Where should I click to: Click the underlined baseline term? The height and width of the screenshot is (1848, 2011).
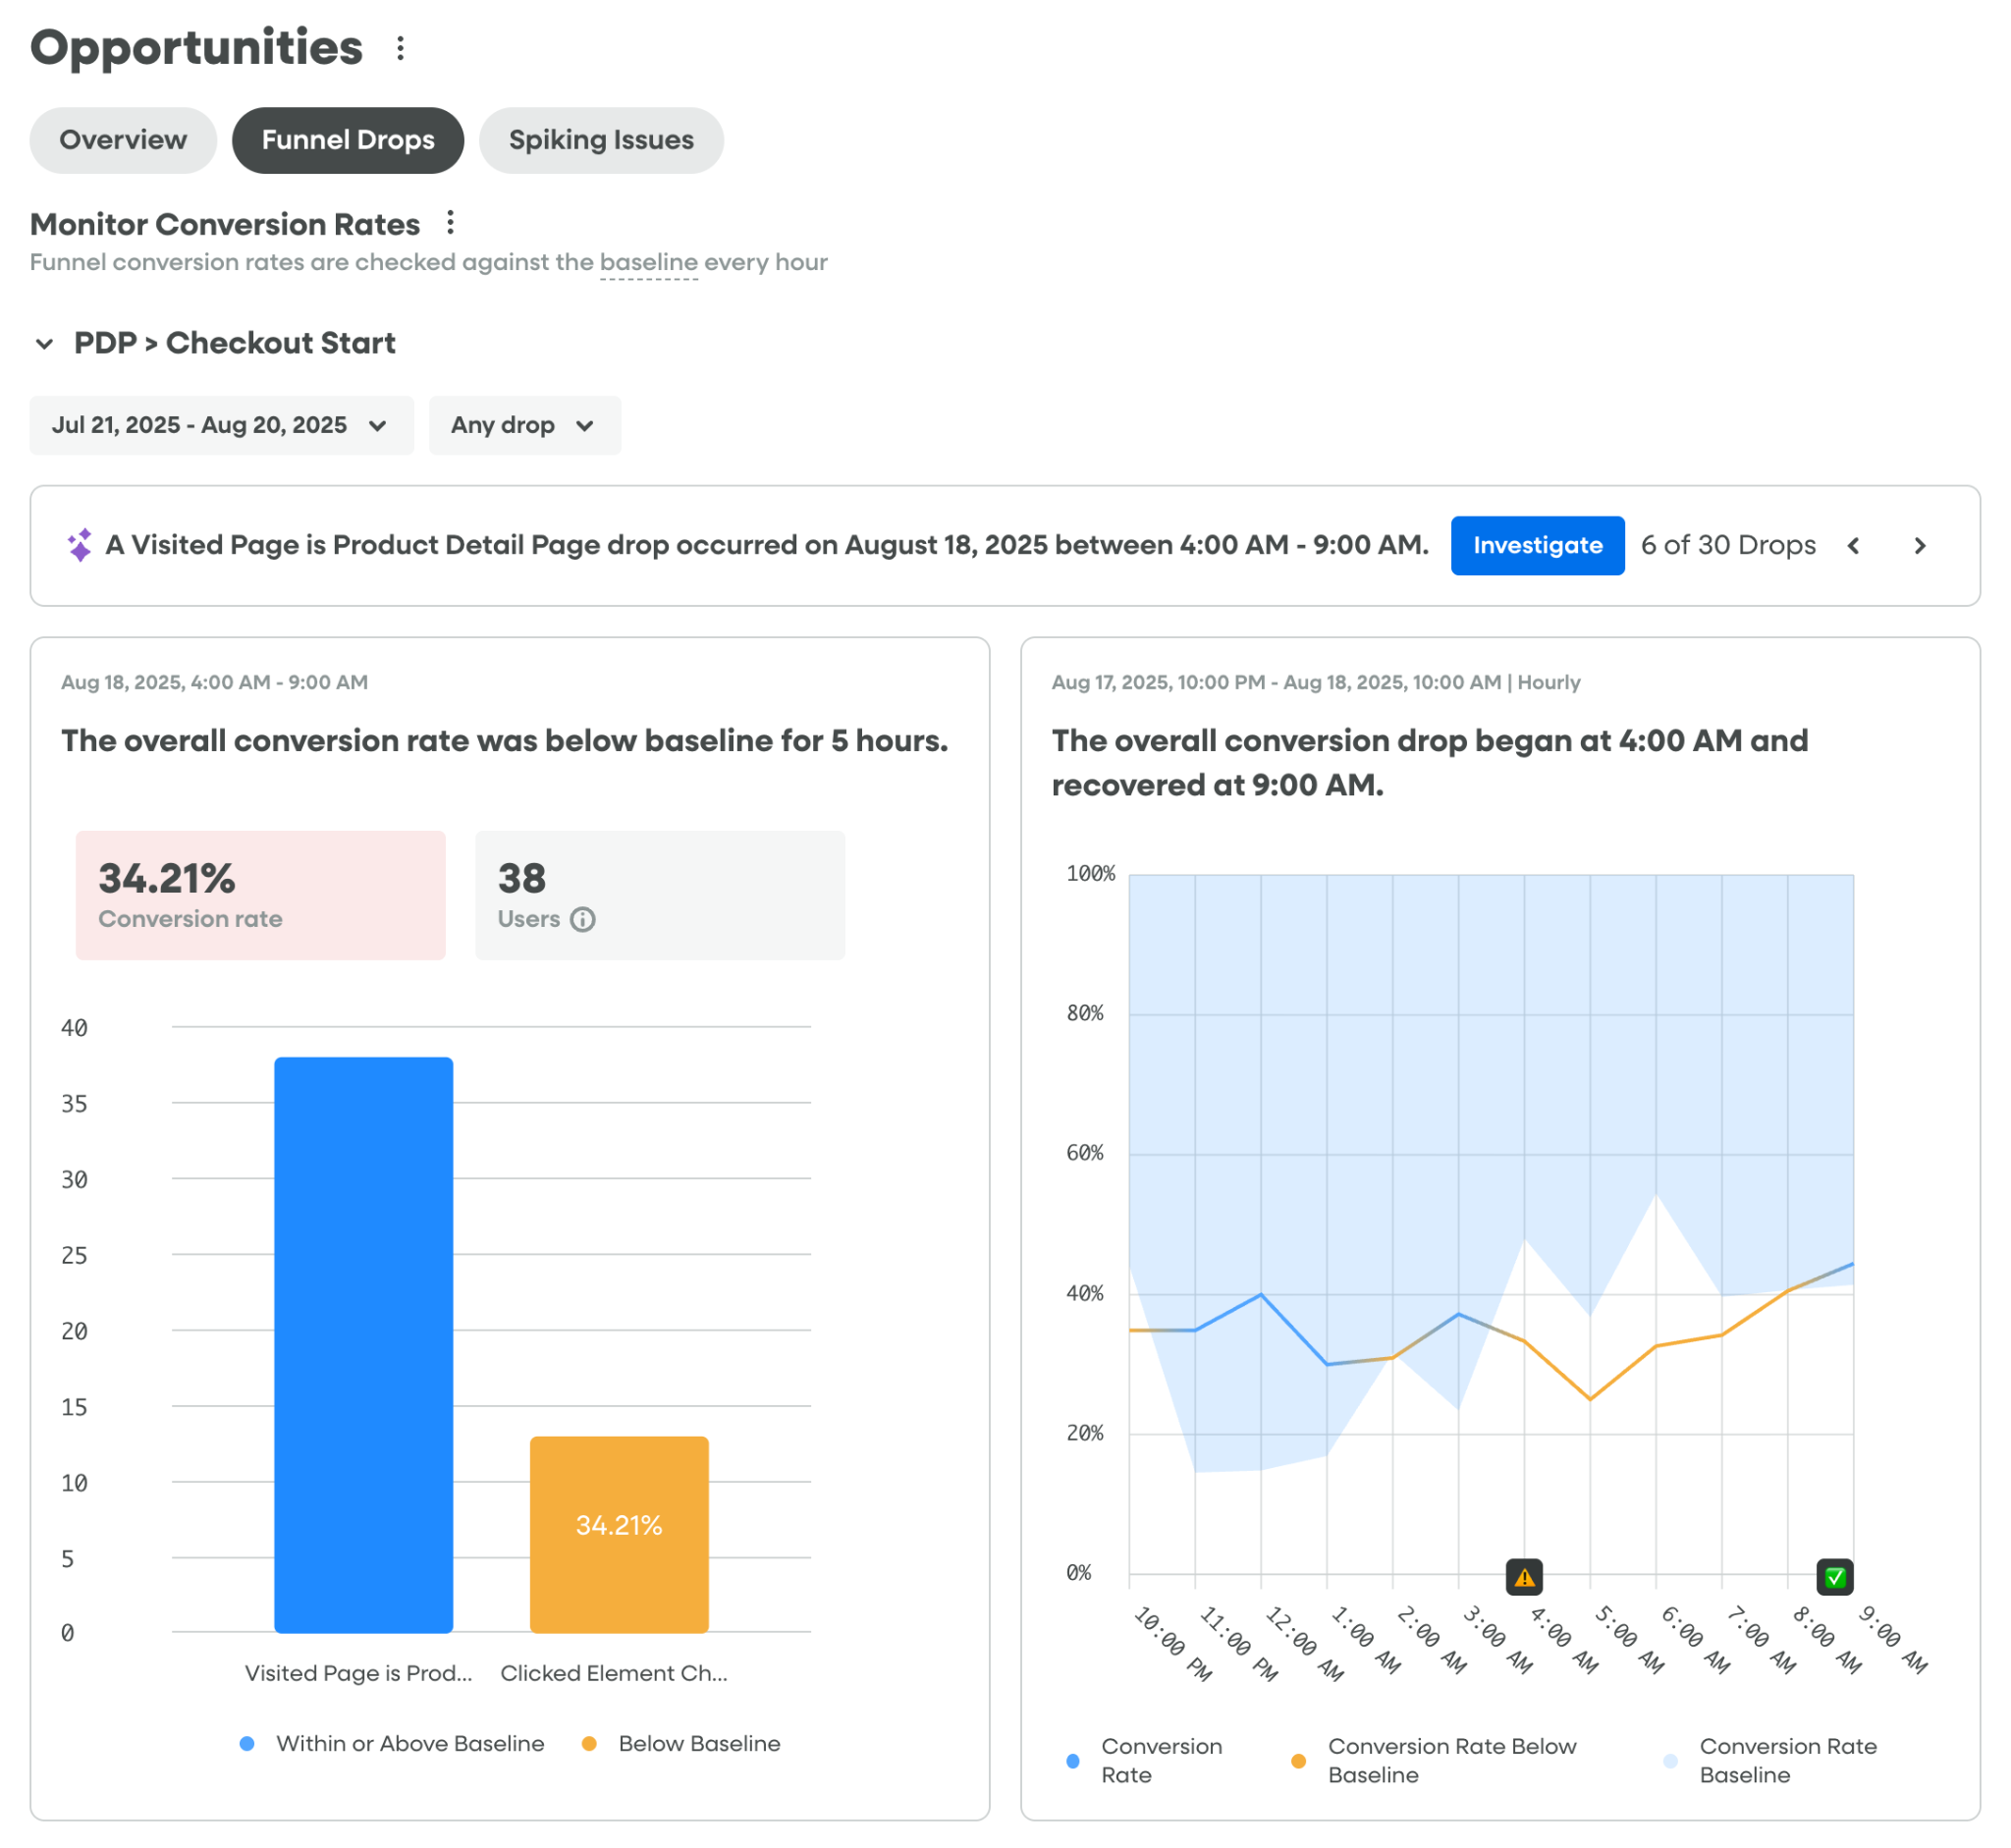tap(648, 262)
